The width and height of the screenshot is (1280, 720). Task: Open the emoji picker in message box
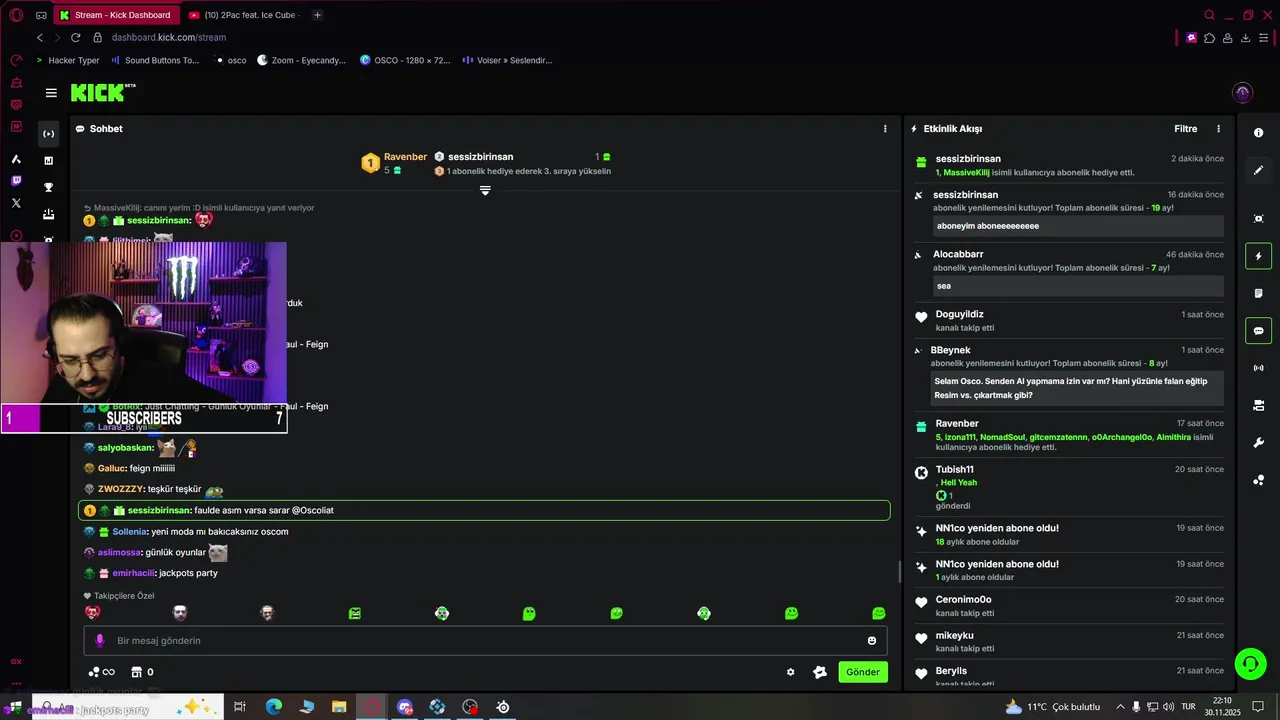[x=872, y=641]
